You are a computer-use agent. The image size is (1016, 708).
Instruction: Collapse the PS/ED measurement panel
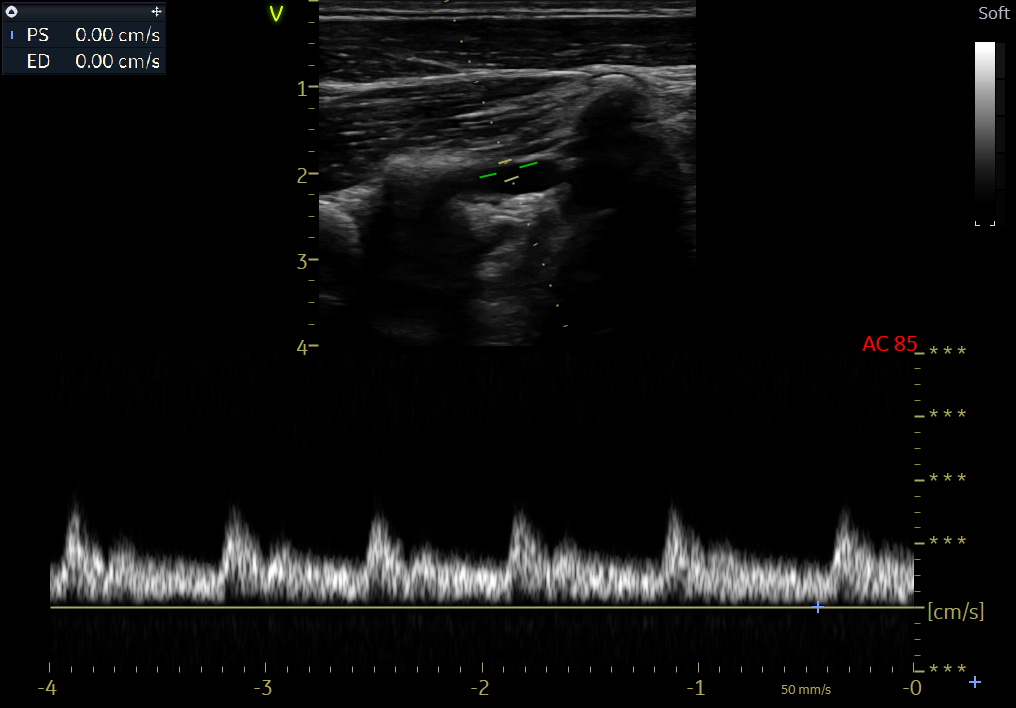[12, 11]
